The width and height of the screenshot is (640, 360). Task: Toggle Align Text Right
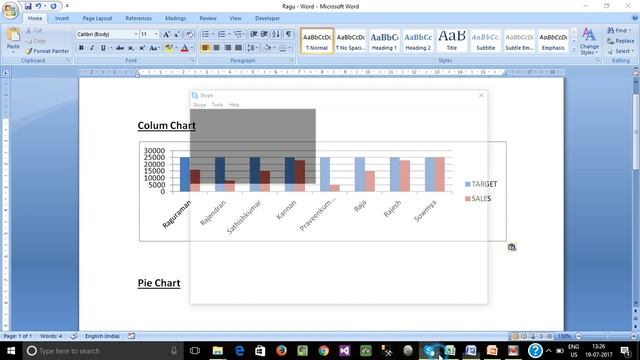click(x=227, y=48)
